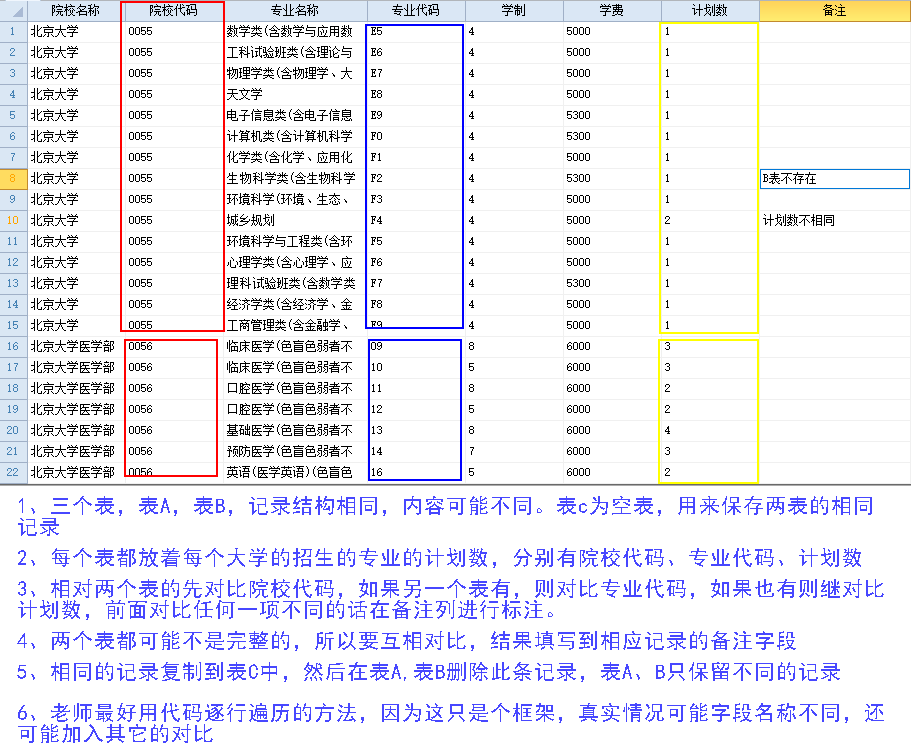Click 学制 value 8 in row 18
Viewport: 911px width, 753px height.
(514, 388)
